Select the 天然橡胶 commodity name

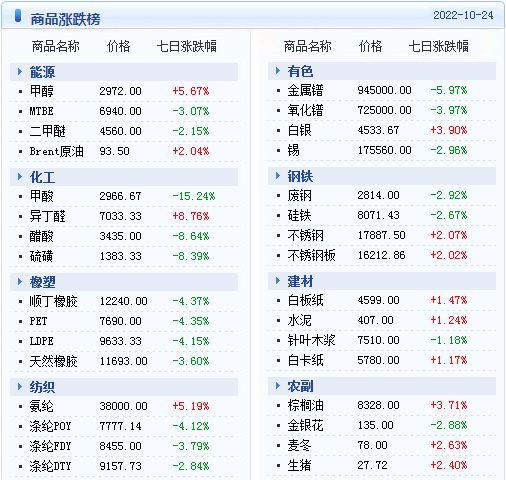tap(54, 361)
